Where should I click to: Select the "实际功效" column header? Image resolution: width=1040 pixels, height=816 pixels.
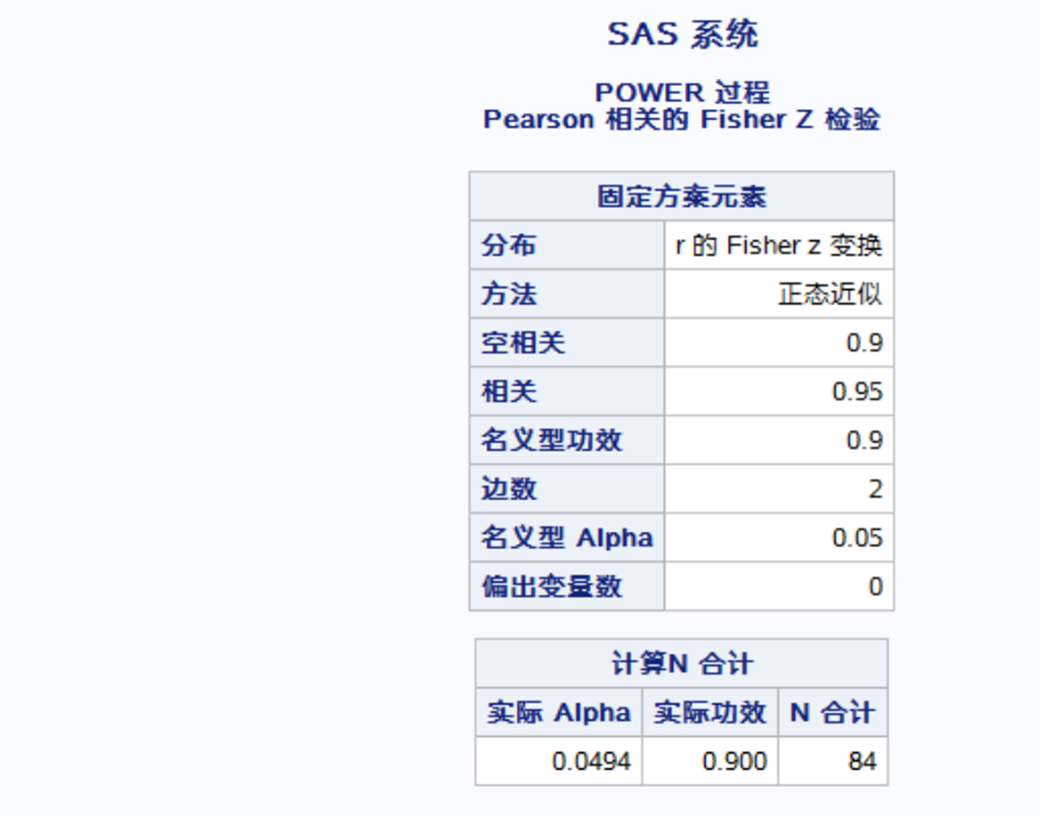click(x=710, y=712)
